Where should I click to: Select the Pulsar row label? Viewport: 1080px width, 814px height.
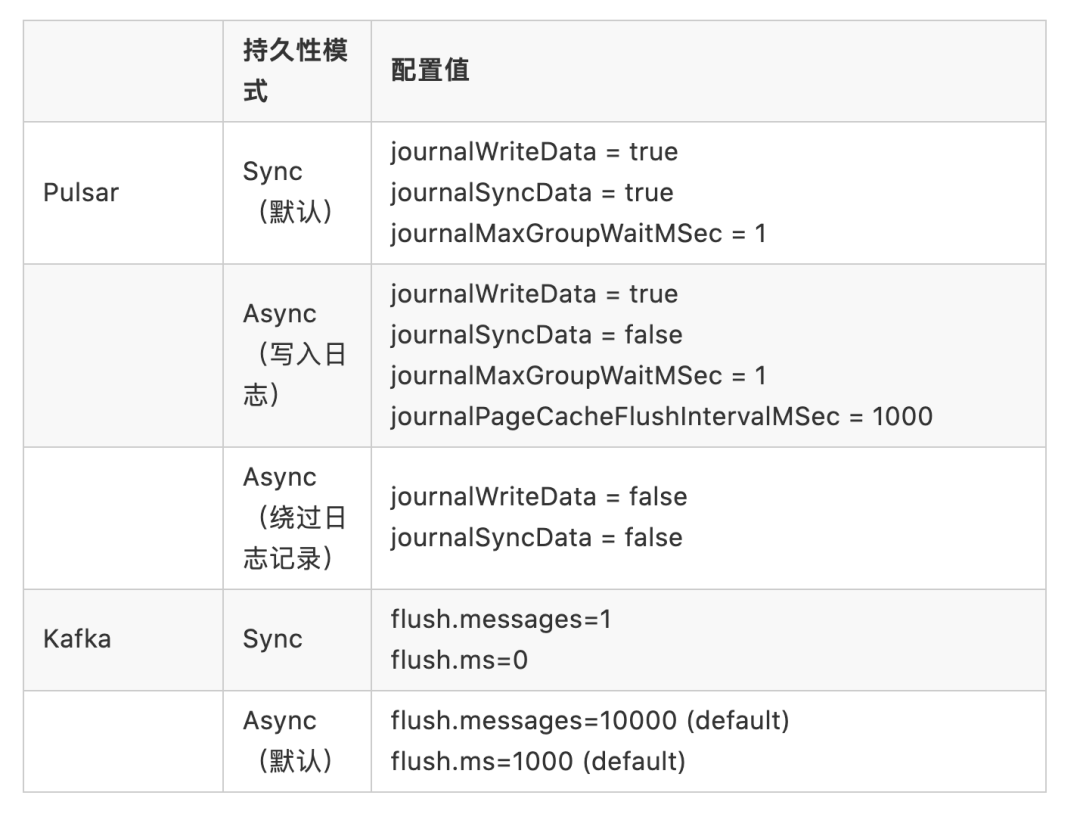click(81, 193)
